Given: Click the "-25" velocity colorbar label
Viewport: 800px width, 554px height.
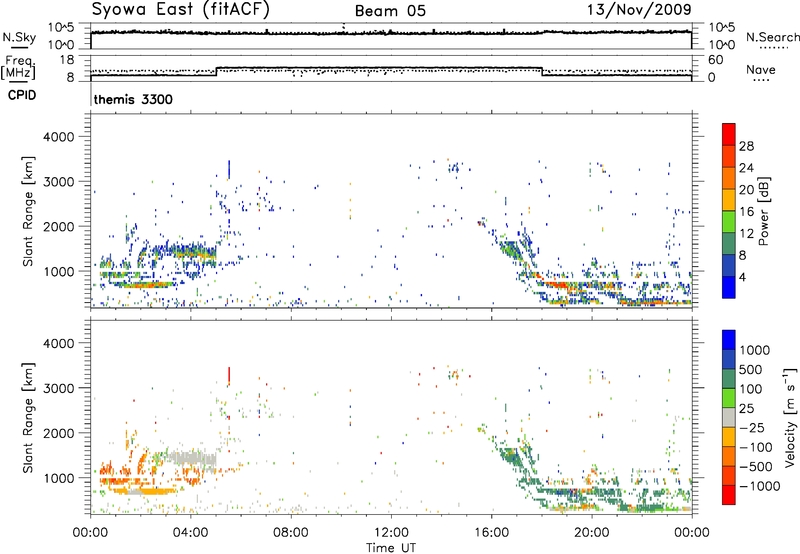Looking at the screenshot, I should (751, 427).
